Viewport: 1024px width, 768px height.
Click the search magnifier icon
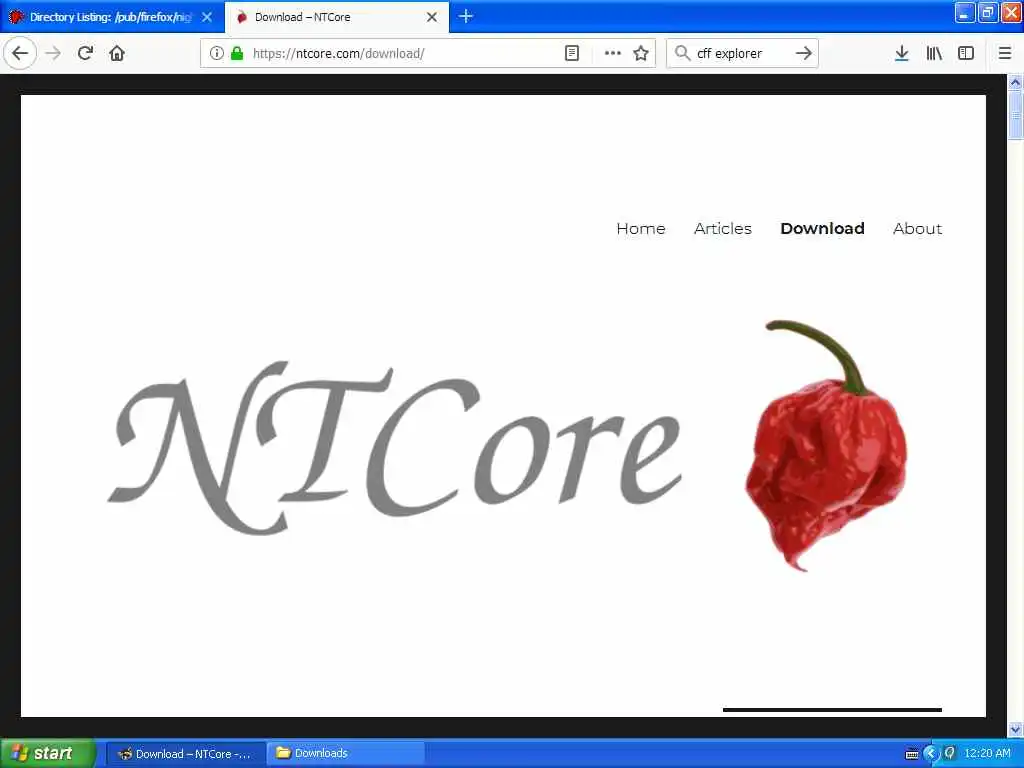tap(682, 53)
